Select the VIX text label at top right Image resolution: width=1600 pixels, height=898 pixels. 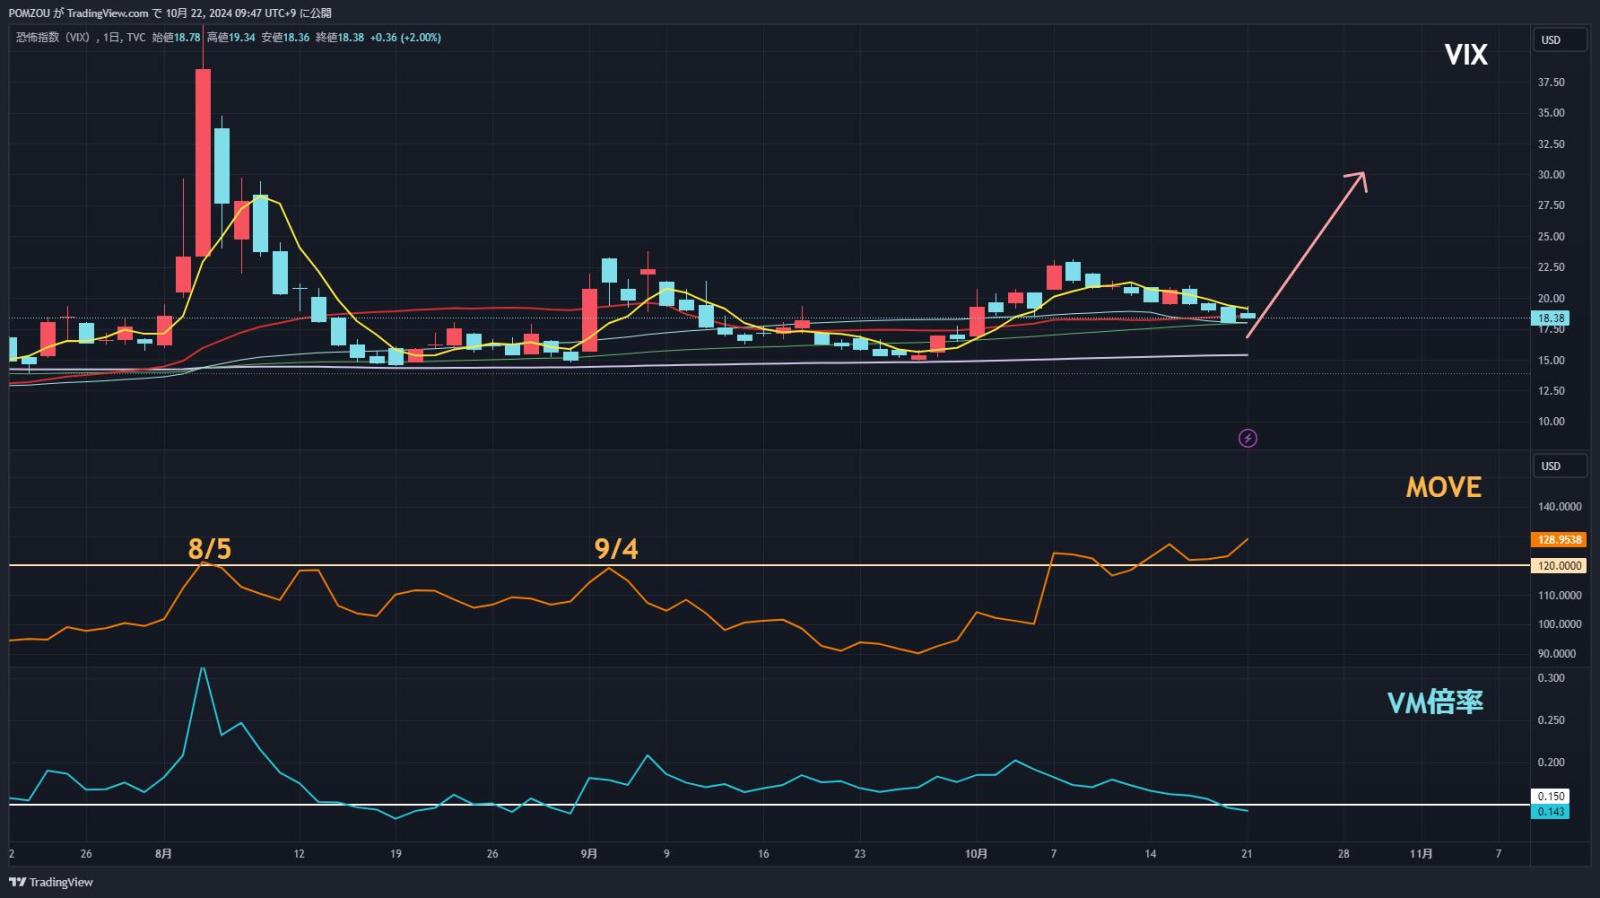(x=1466, y=55)
